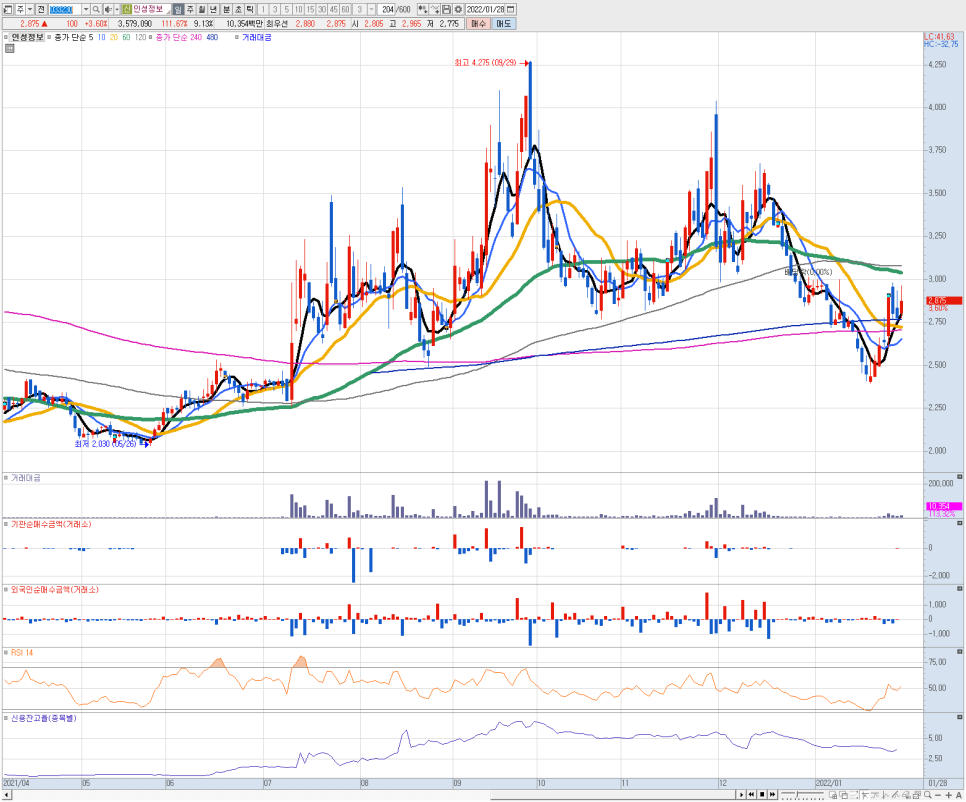Click the 신용잔고율(종목별) indicator label
966x802 pixels.
pos(44,718)
